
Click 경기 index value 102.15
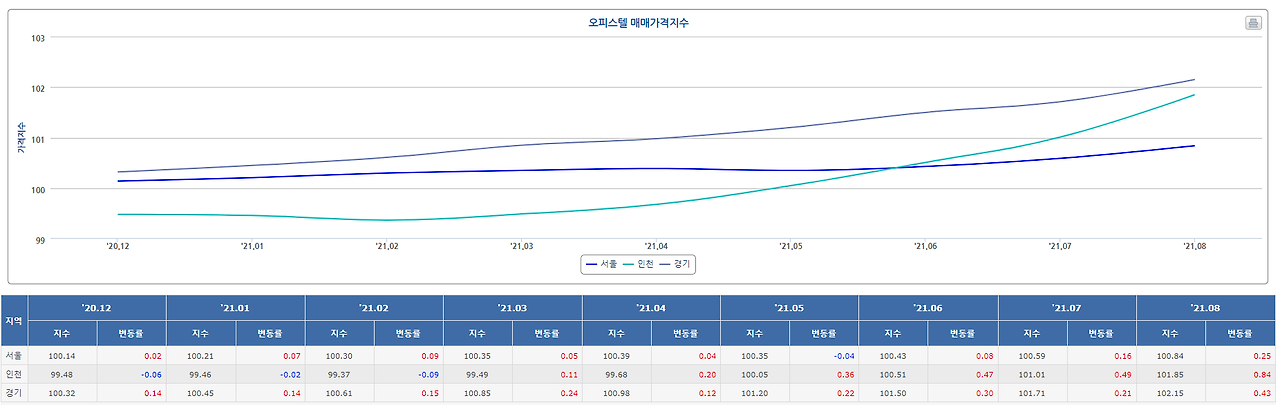[1170, 392]
